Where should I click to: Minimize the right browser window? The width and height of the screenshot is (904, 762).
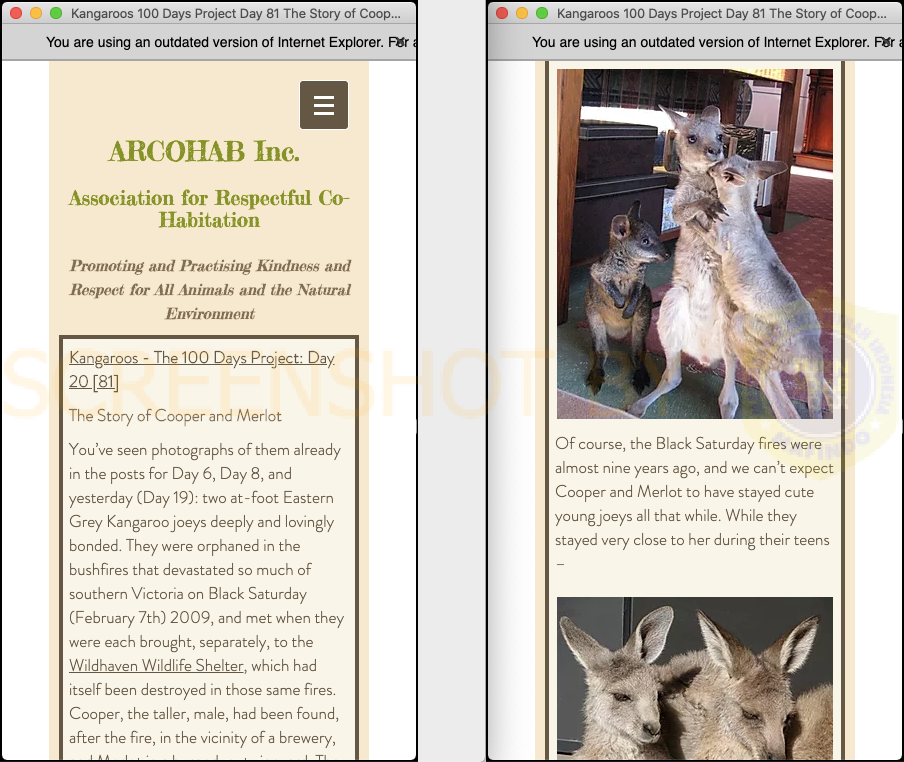point(522,13)
